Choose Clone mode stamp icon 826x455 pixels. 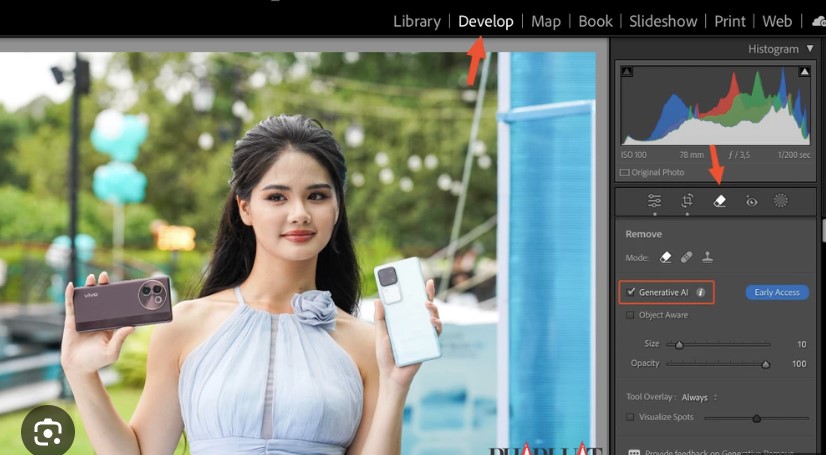[707, 258]
